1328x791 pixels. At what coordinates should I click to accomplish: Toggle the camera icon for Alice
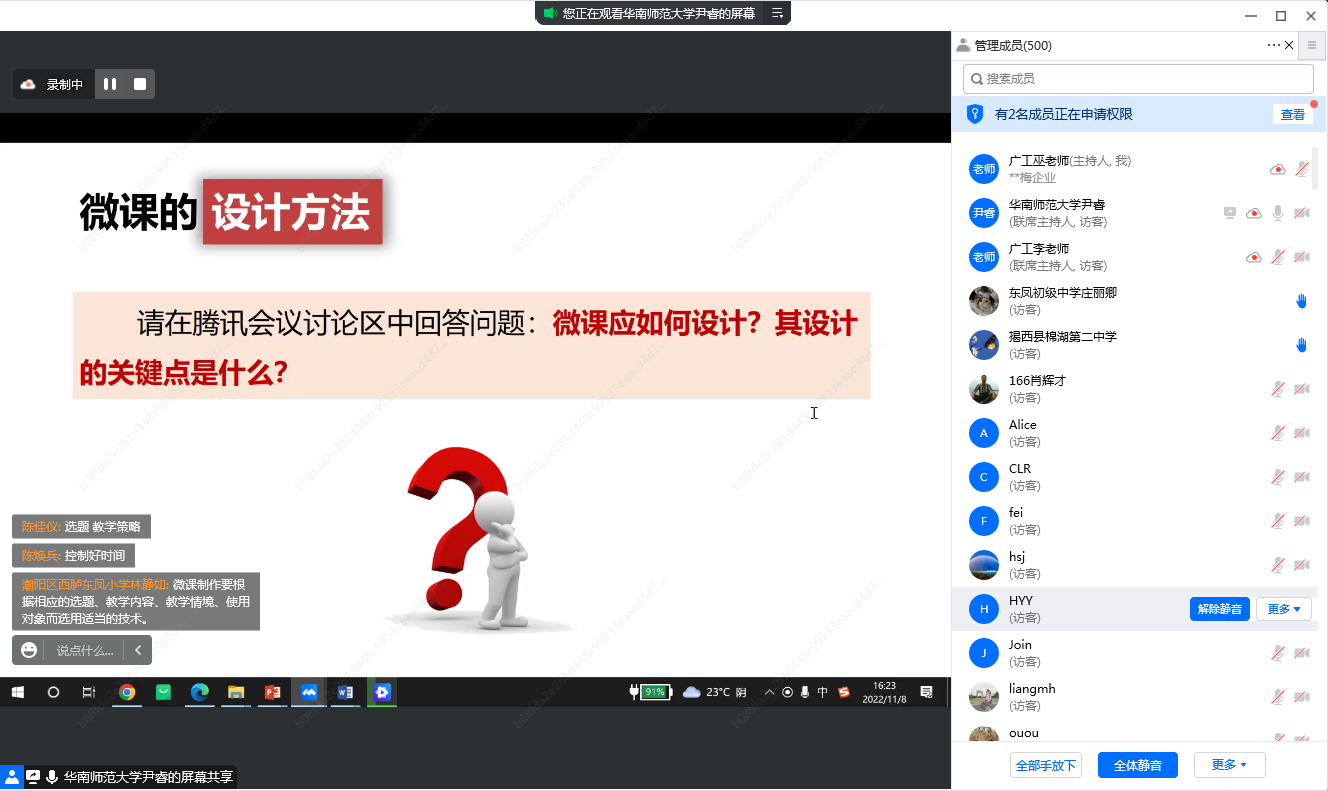(x=1301, y=433)
